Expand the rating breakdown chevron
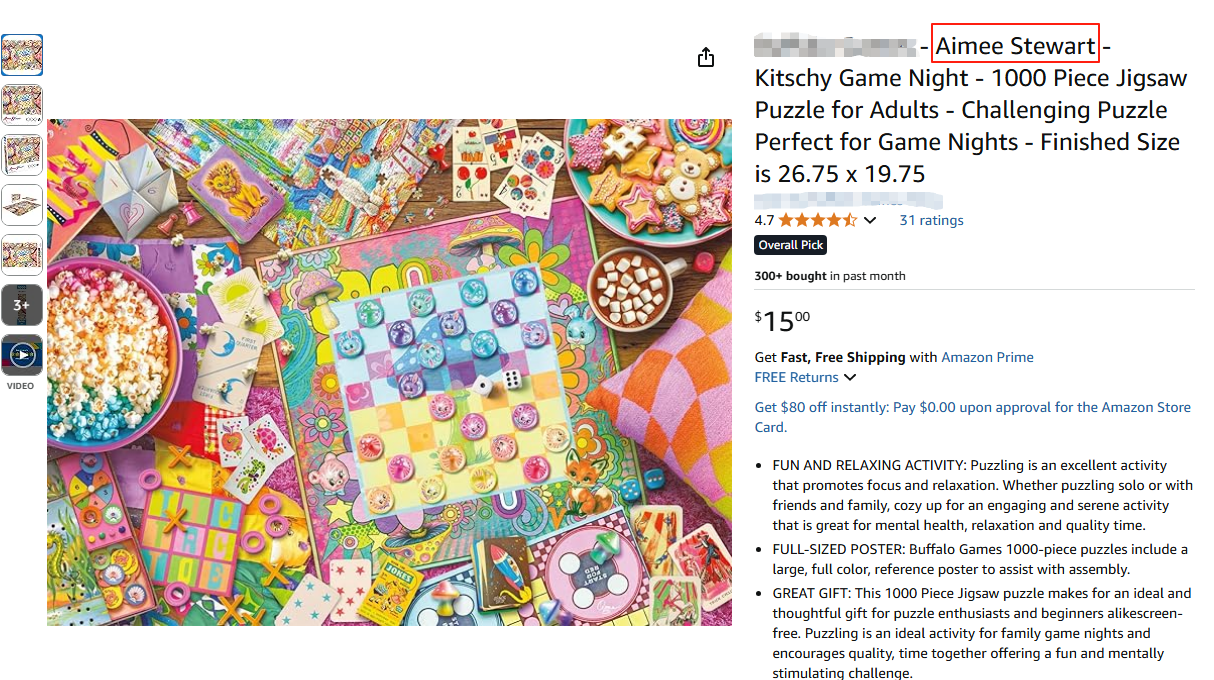Viewport: 1214px width, 680px height. [x=870, y=220]
